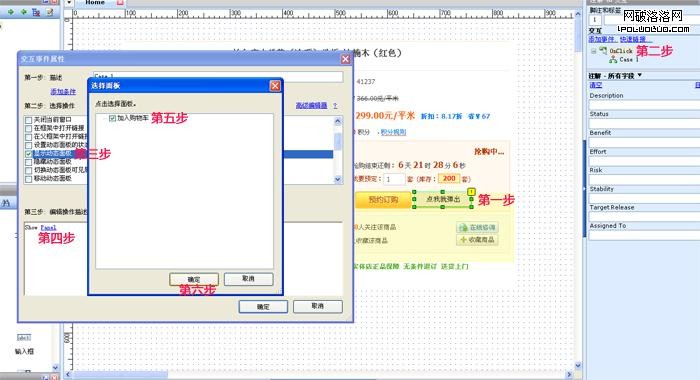
Task: Click the footnote number field
Action: pyautogui.click(x=595, y=20)
